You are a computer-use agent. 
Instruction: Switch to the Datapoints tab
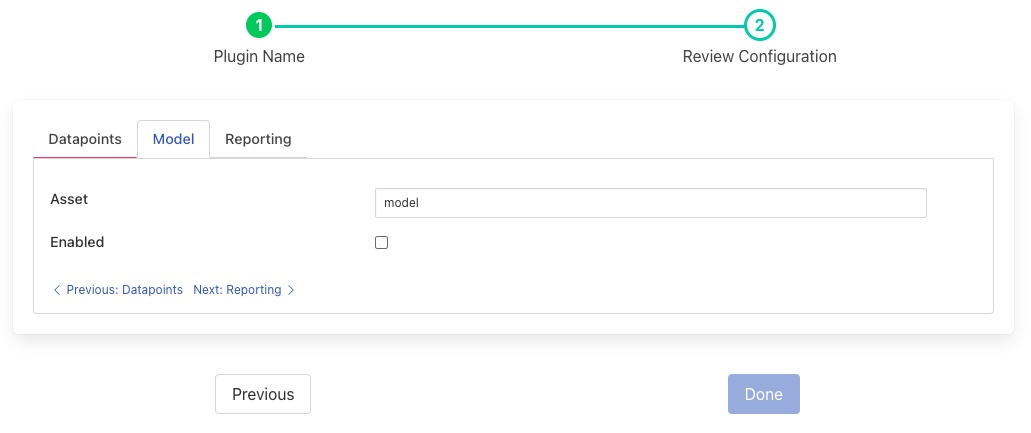point(85,139)
